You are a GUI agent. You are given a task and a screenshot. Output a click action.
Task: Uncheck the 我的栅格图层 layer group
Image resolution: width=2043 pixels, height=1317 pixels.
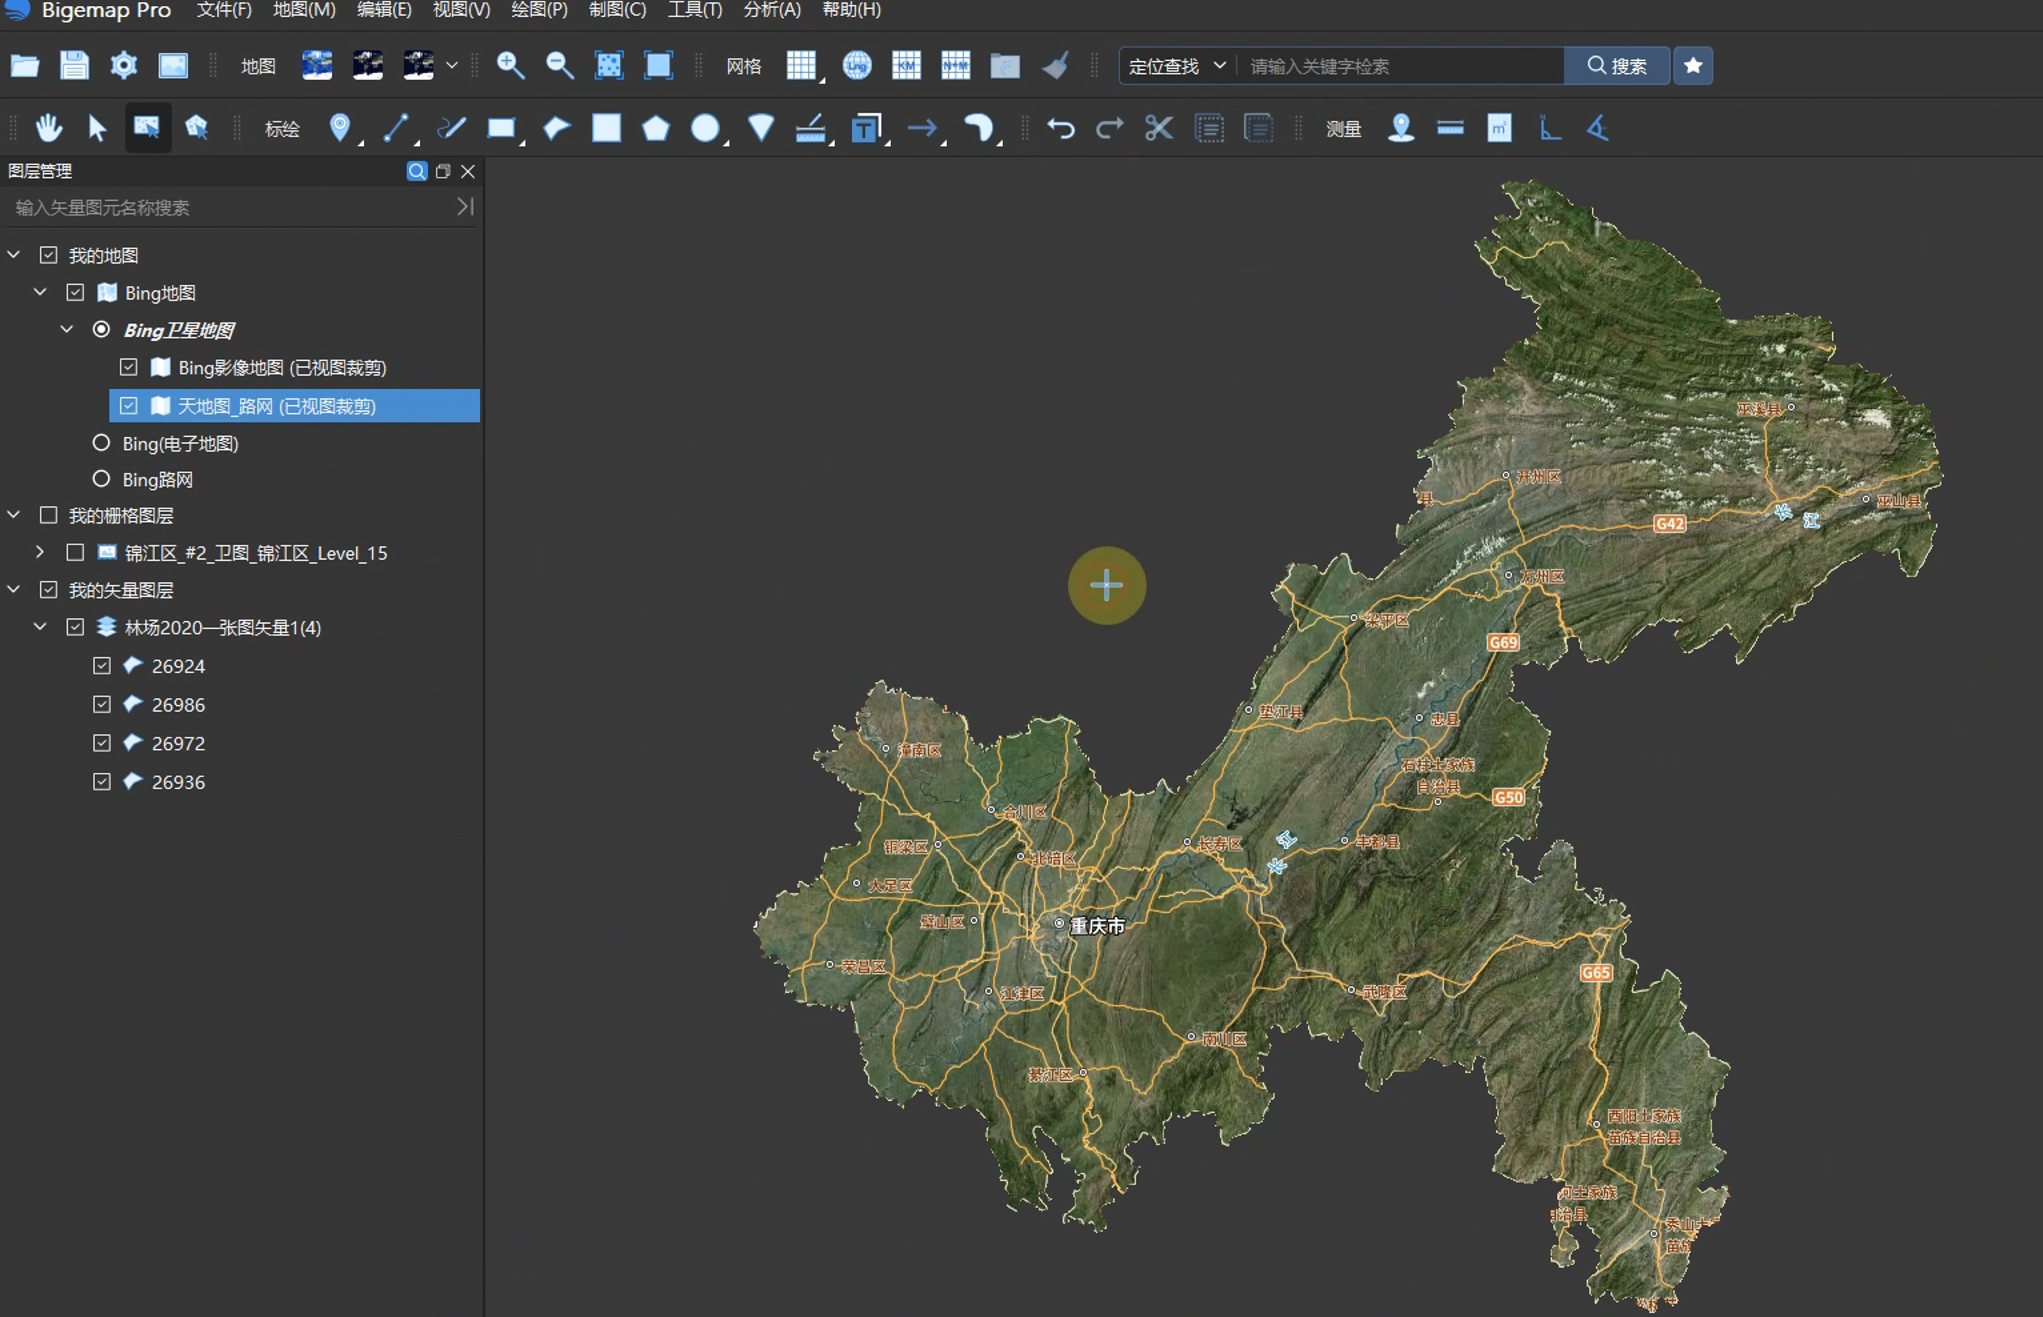(x=48, y=515)
